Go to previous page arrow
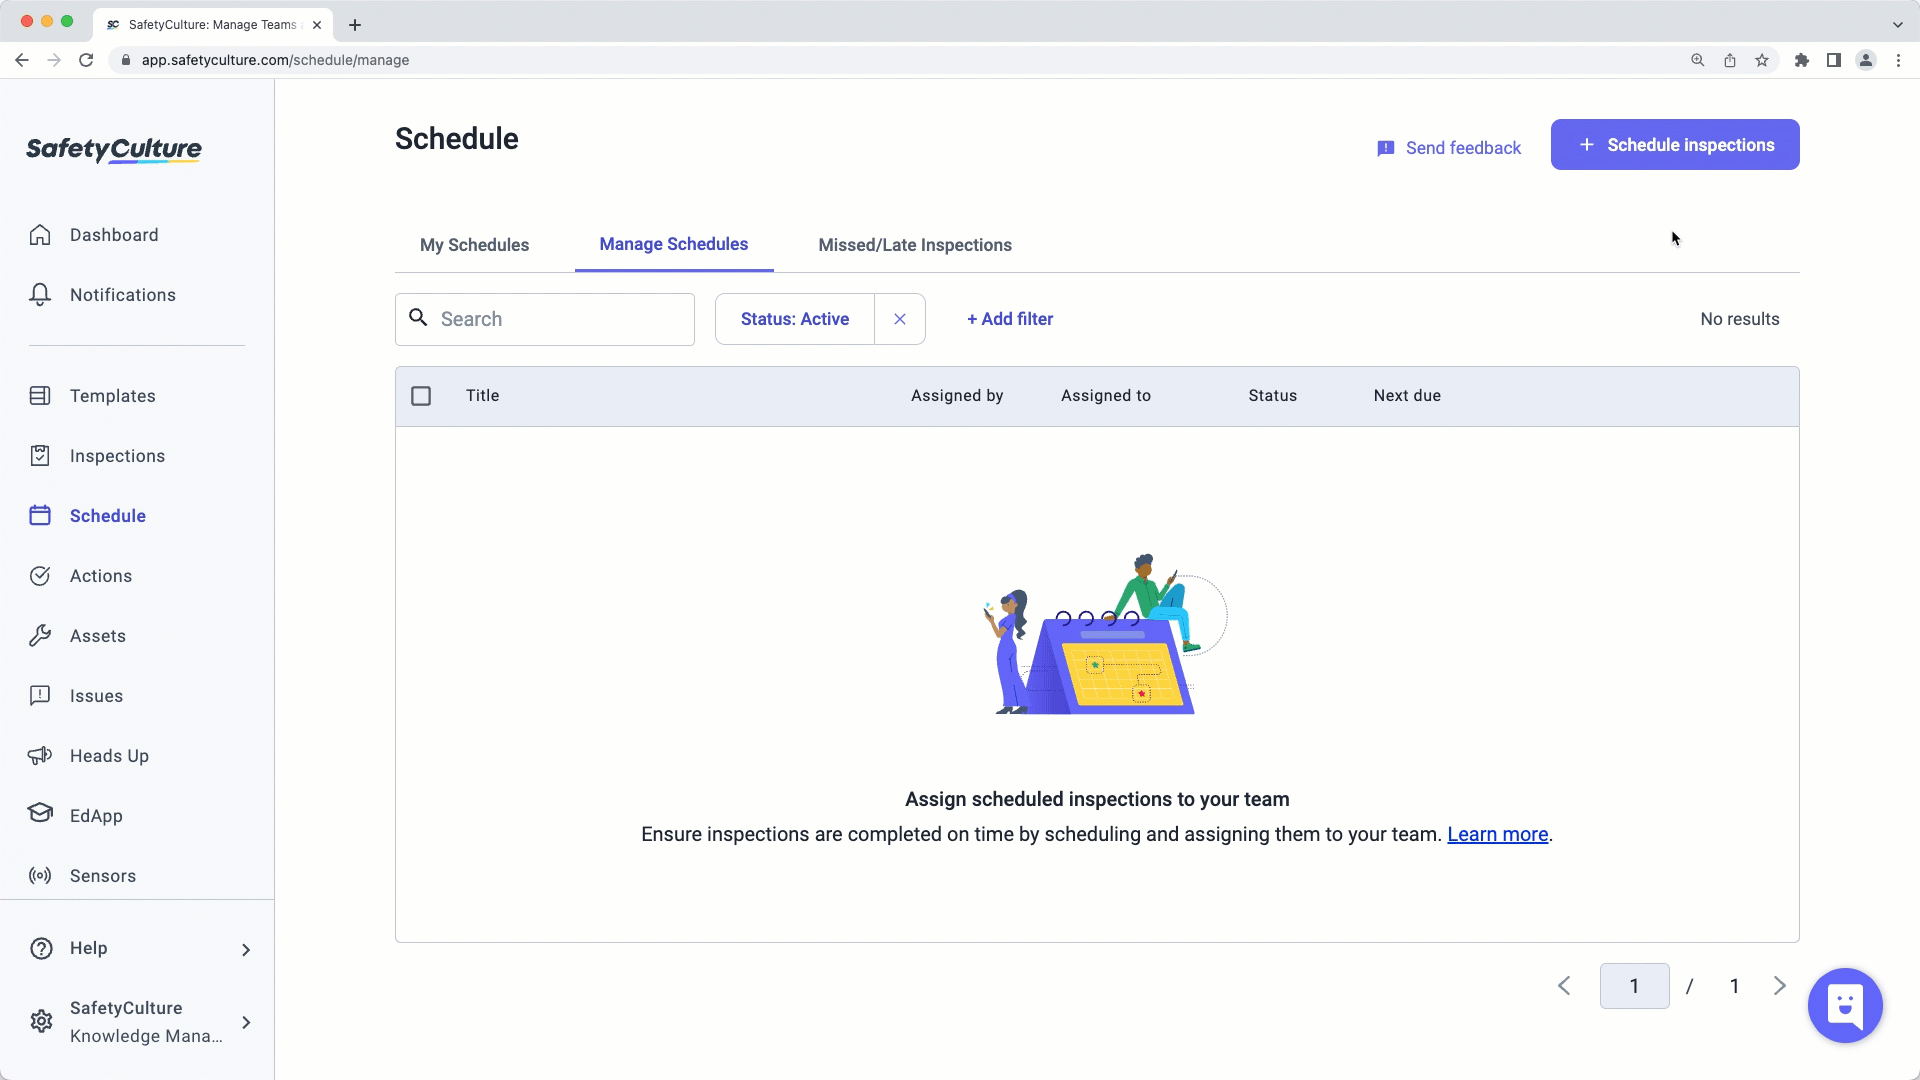This screenshot has height=1080, width=1920. click(x=1565, y=986)
